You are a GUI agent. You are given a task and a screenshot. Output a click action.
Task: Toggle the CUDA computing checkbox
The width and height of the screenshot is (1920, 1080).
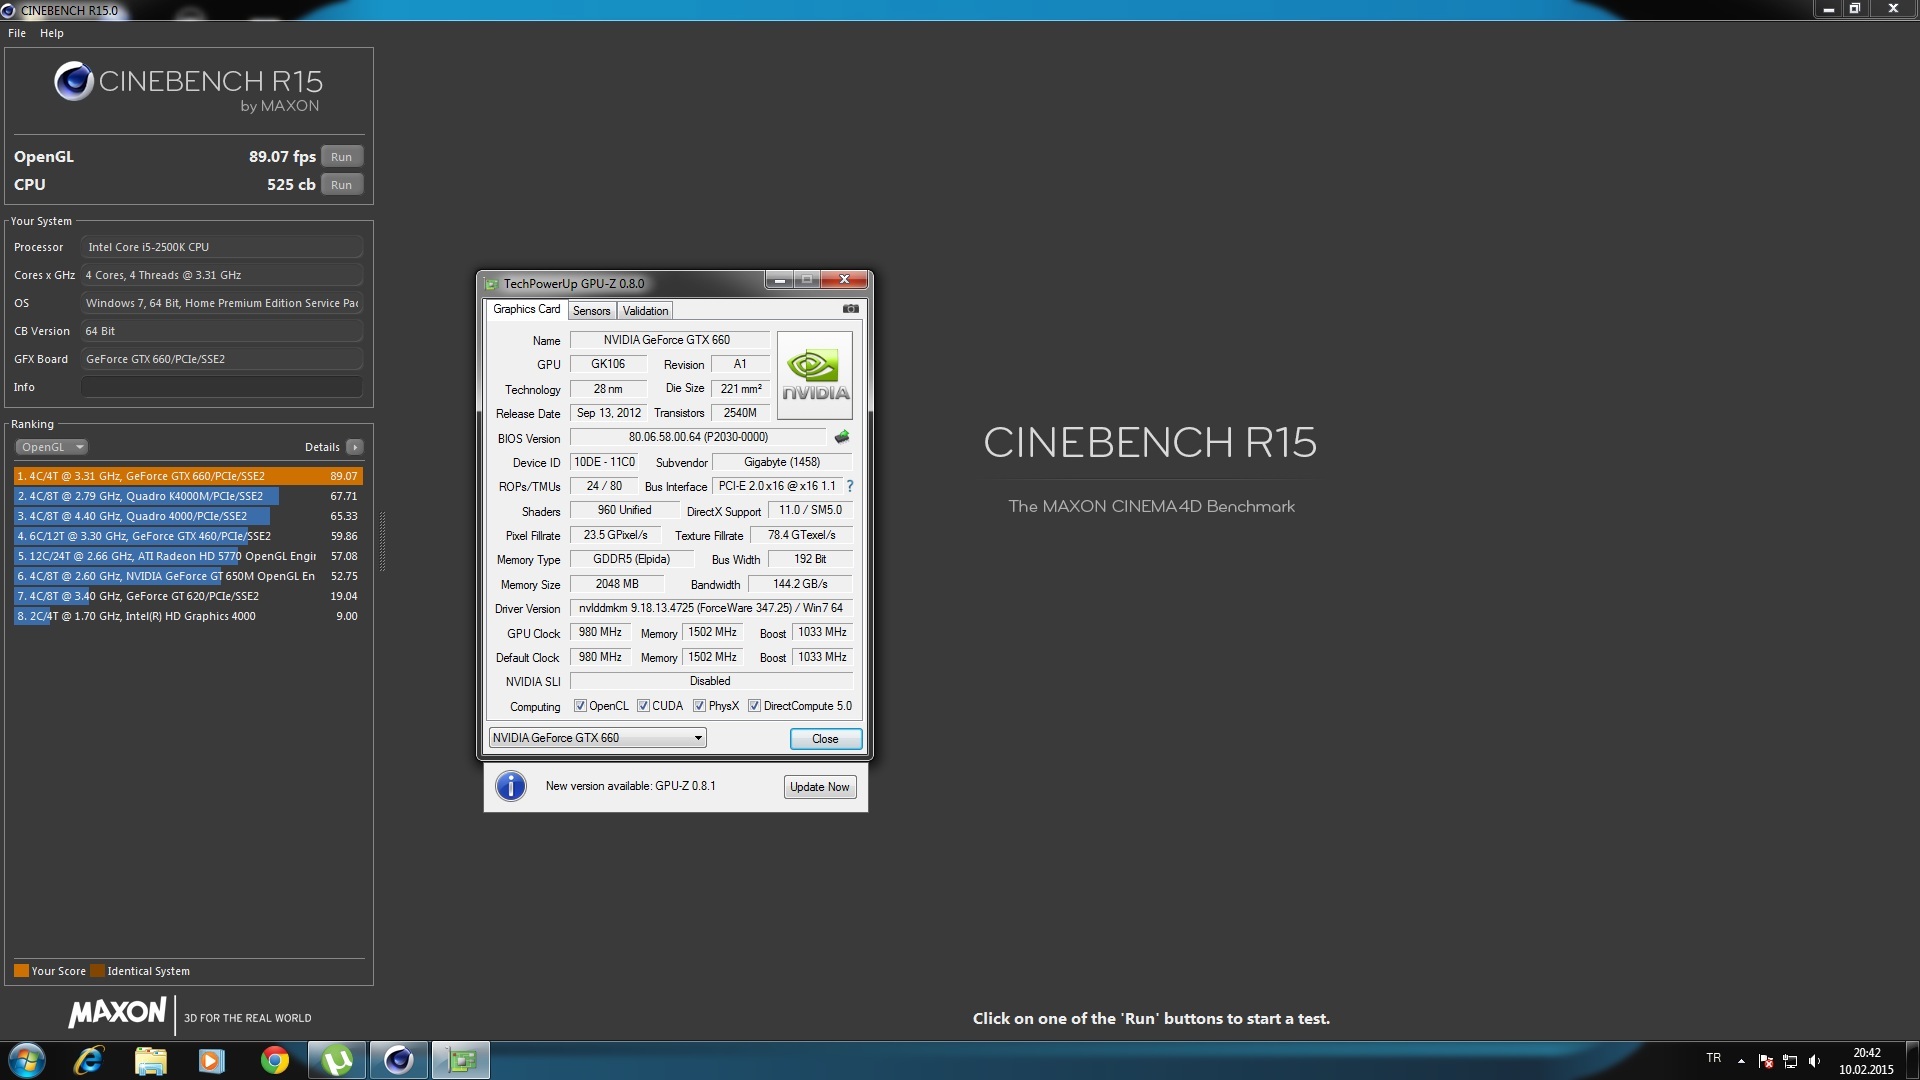[x=641, y=704]
